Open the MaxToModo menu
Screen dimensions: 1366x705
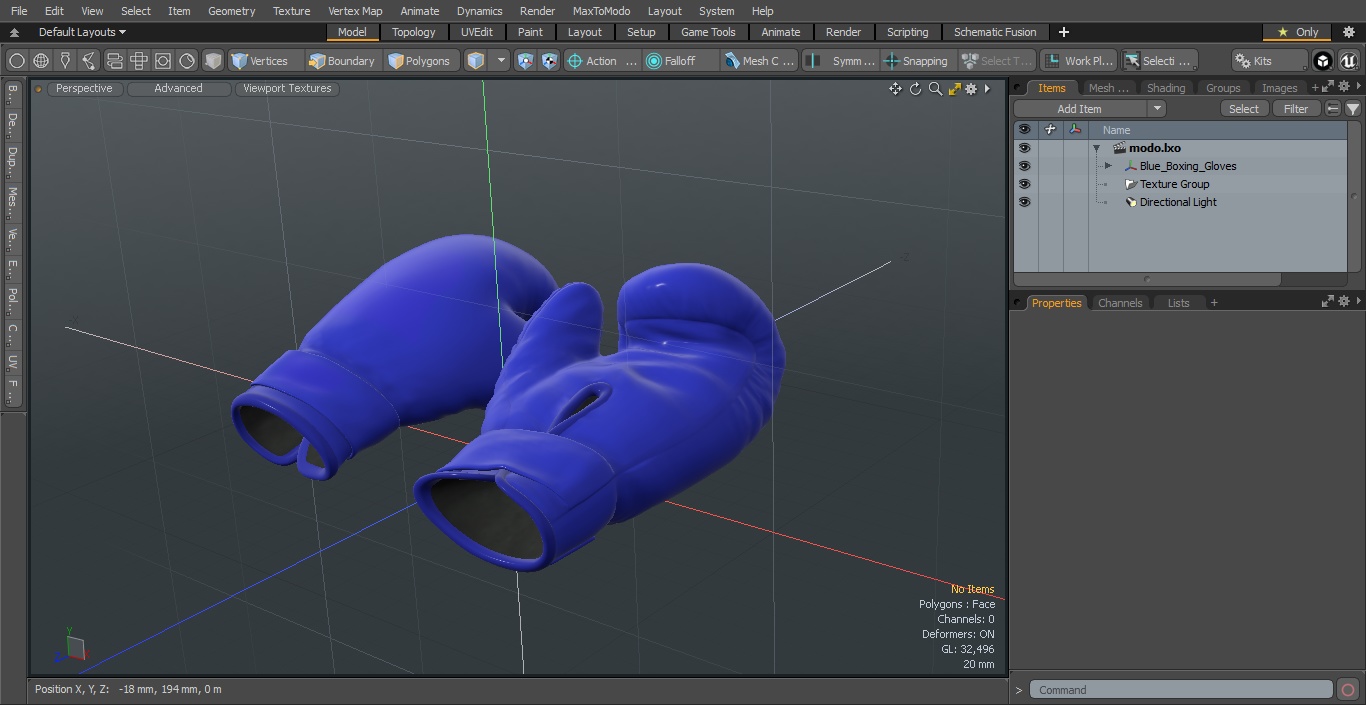point(601,11)
